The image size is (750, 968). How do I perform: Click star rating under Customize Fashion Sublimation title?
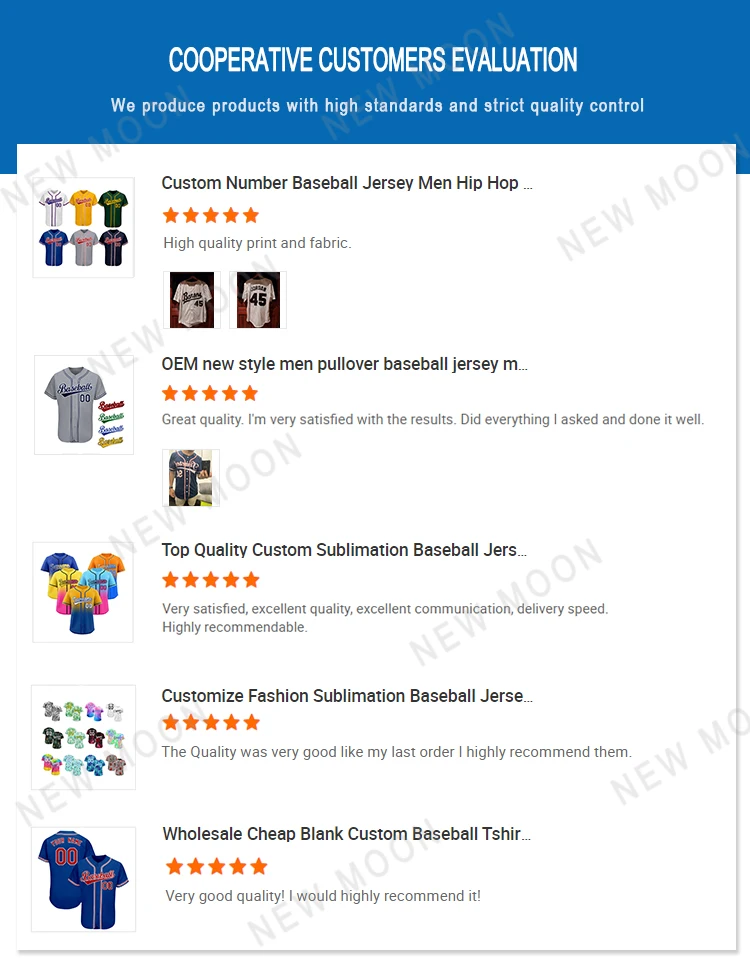pos(210,722)
